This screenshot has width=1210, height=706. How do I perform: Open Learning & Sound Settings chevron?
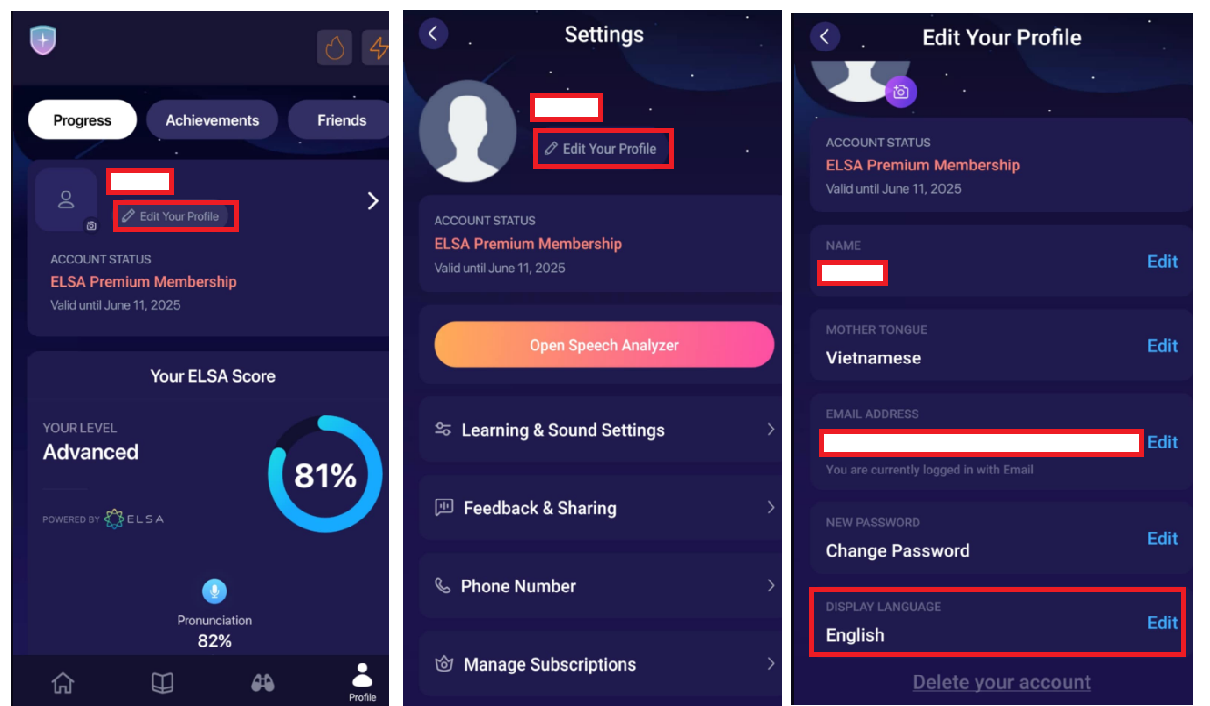770,429
